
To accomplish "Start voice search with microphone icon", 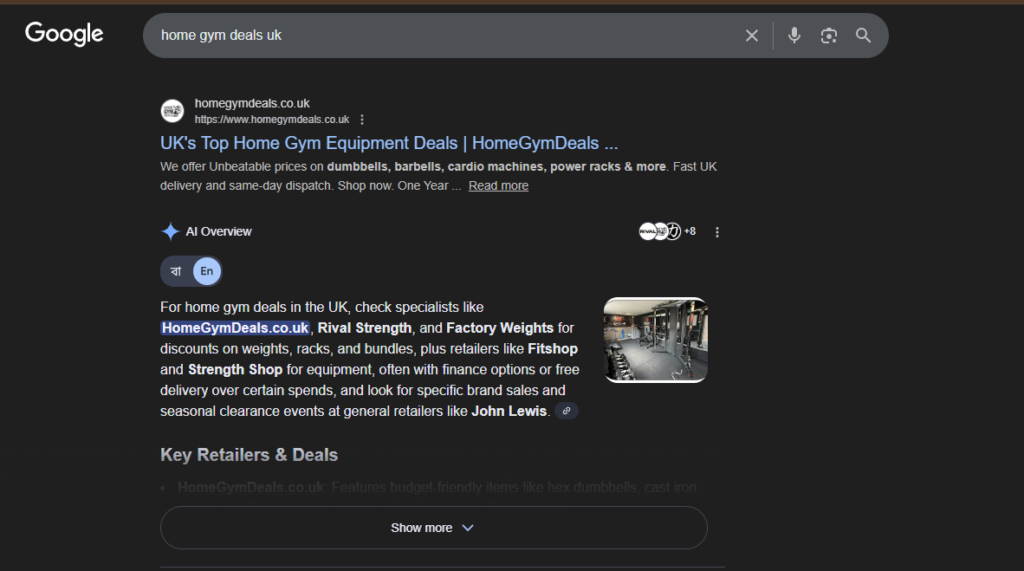I will coord(794,35).
